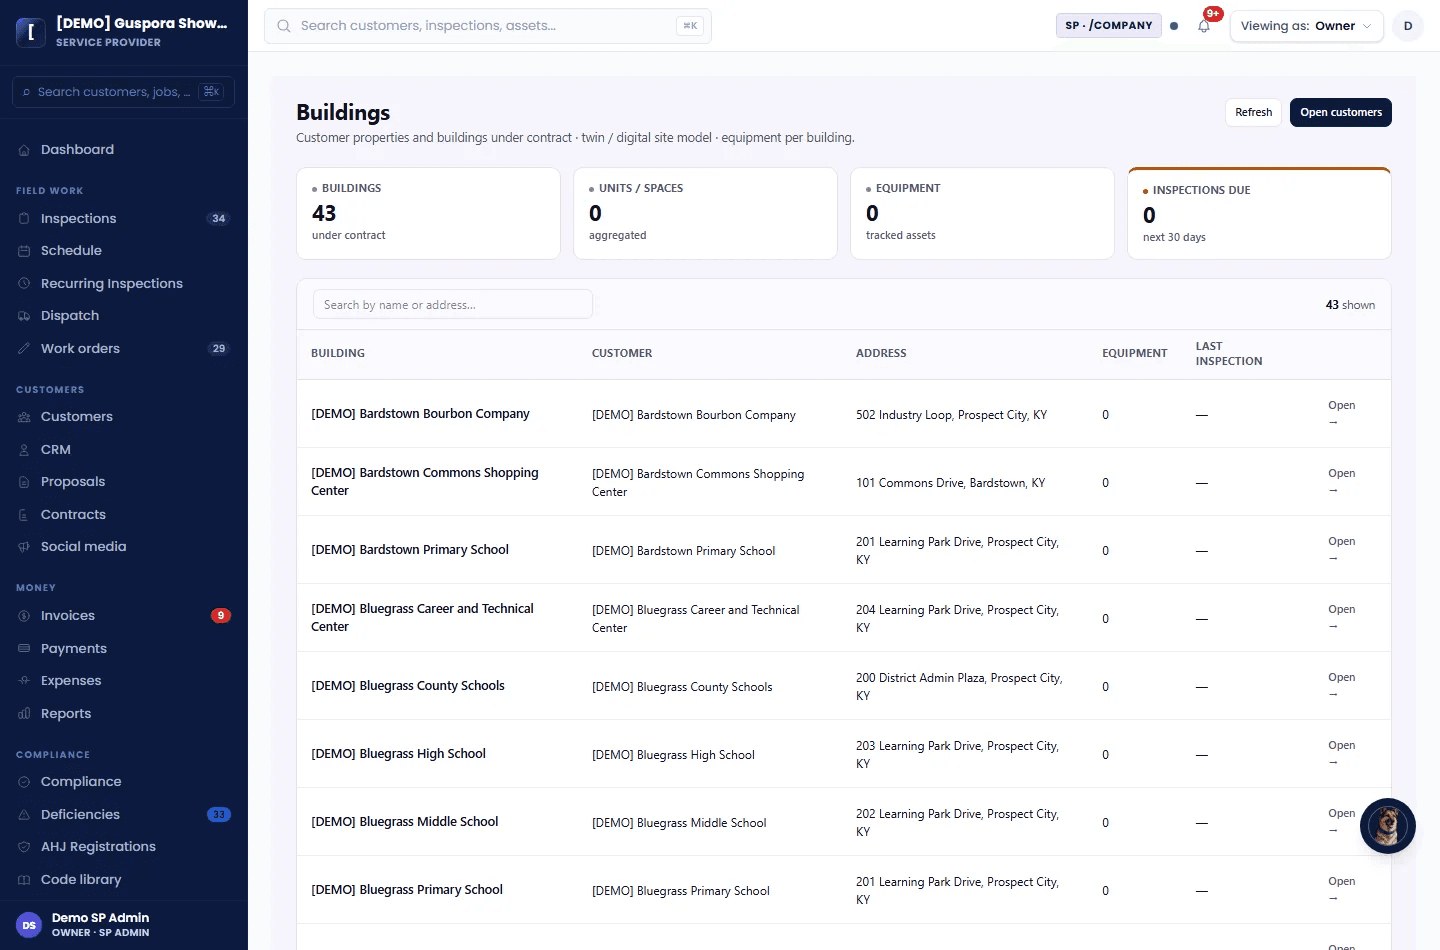Click the Refresh button
This screenshot has height=950, width=1440.
point(1253,112)
